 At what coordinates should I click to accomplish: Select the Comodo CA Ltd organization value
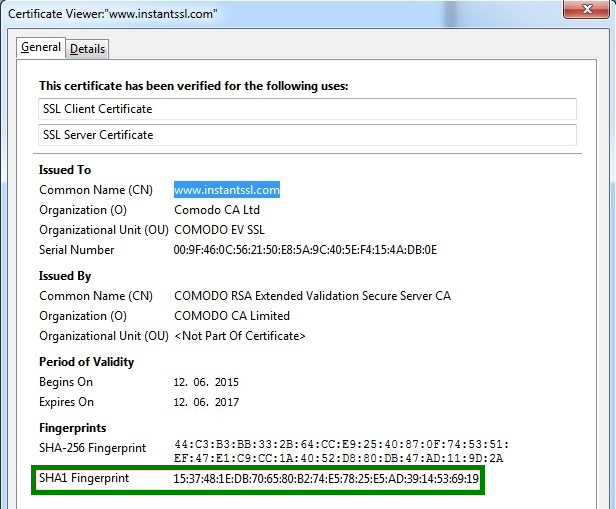point(217,210)
